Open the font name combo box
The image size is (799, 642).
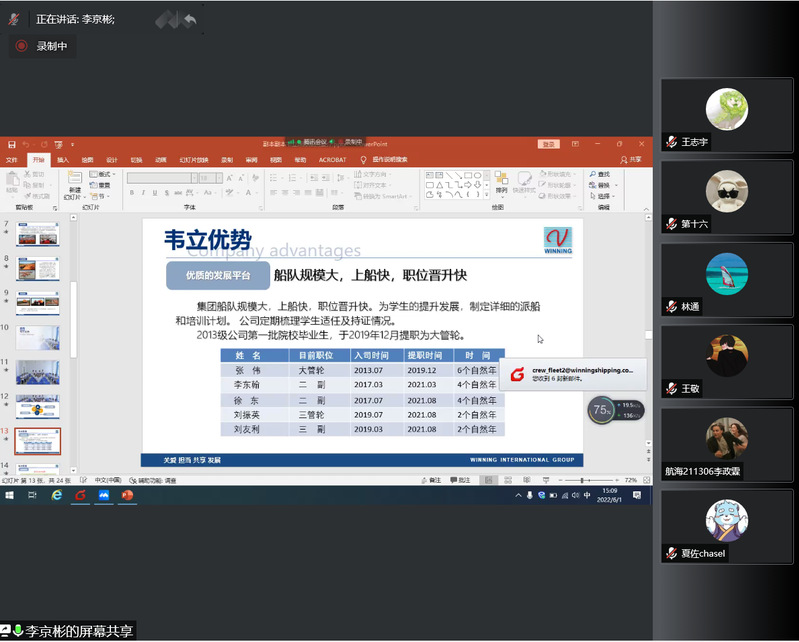(x=162, y=178)
